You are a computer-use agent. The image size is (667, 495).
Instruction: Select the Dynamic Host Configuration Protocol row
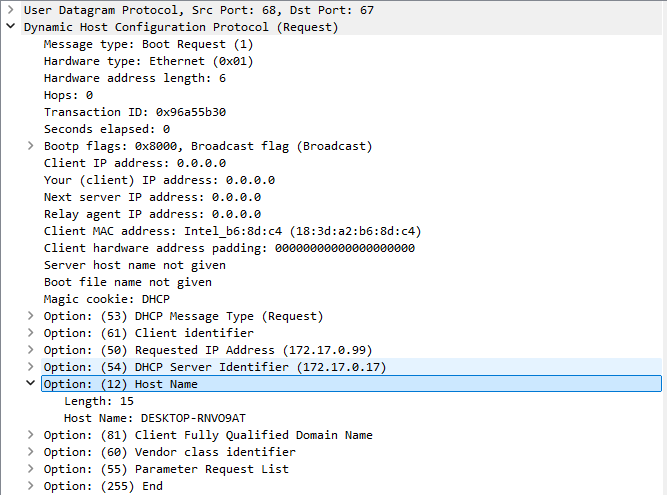342,27
